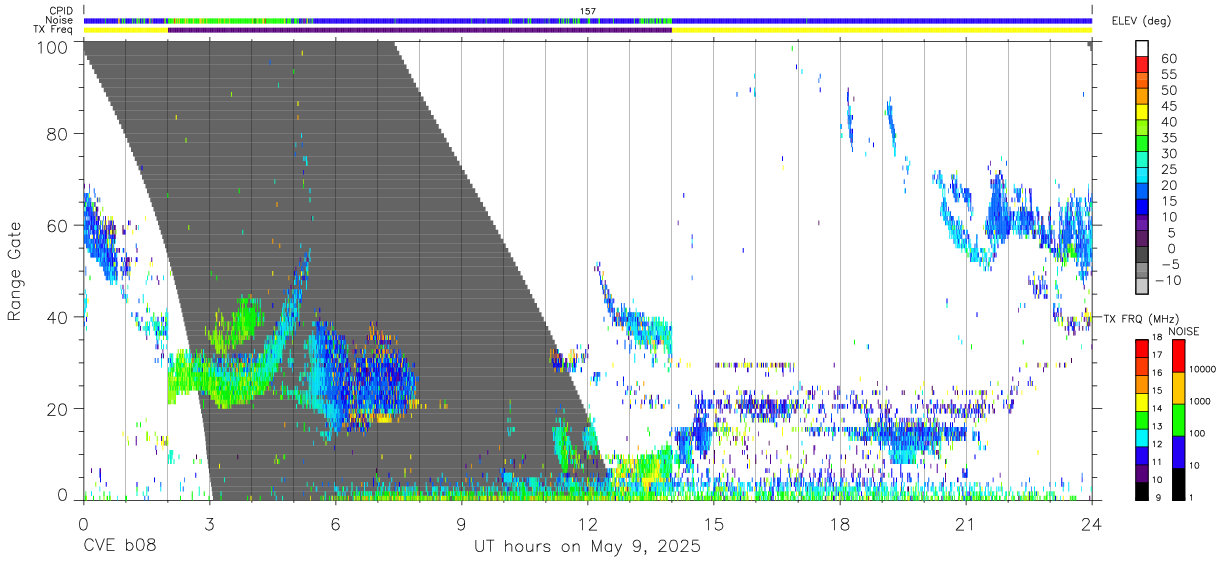Click the purple segment of the TX Freq bar
Viewport: 1228px width, 567px height.
[420, 30]
